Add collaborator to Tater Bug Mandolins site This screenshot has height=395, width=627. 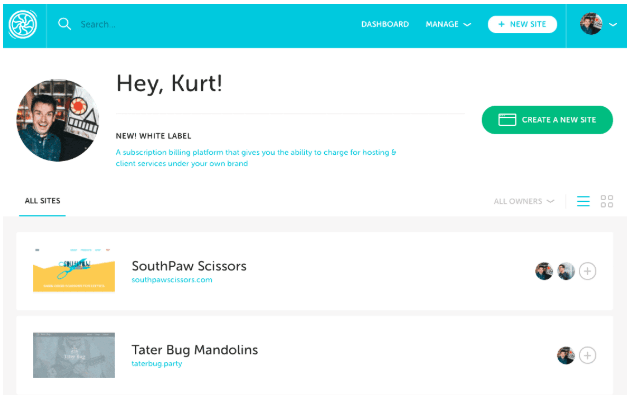pos(587,355)
